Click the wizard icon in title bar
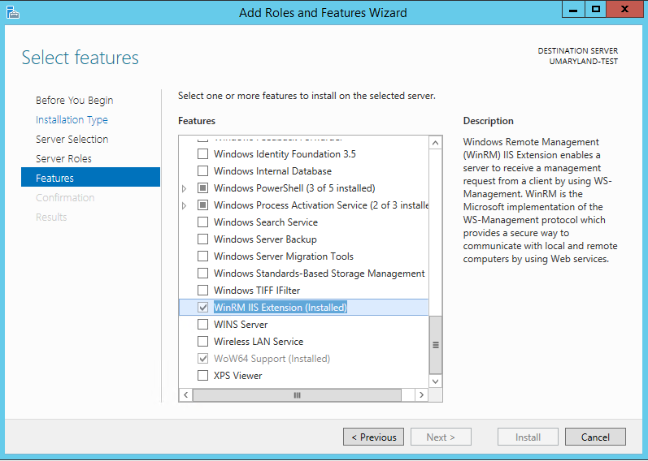 [13, 13]
